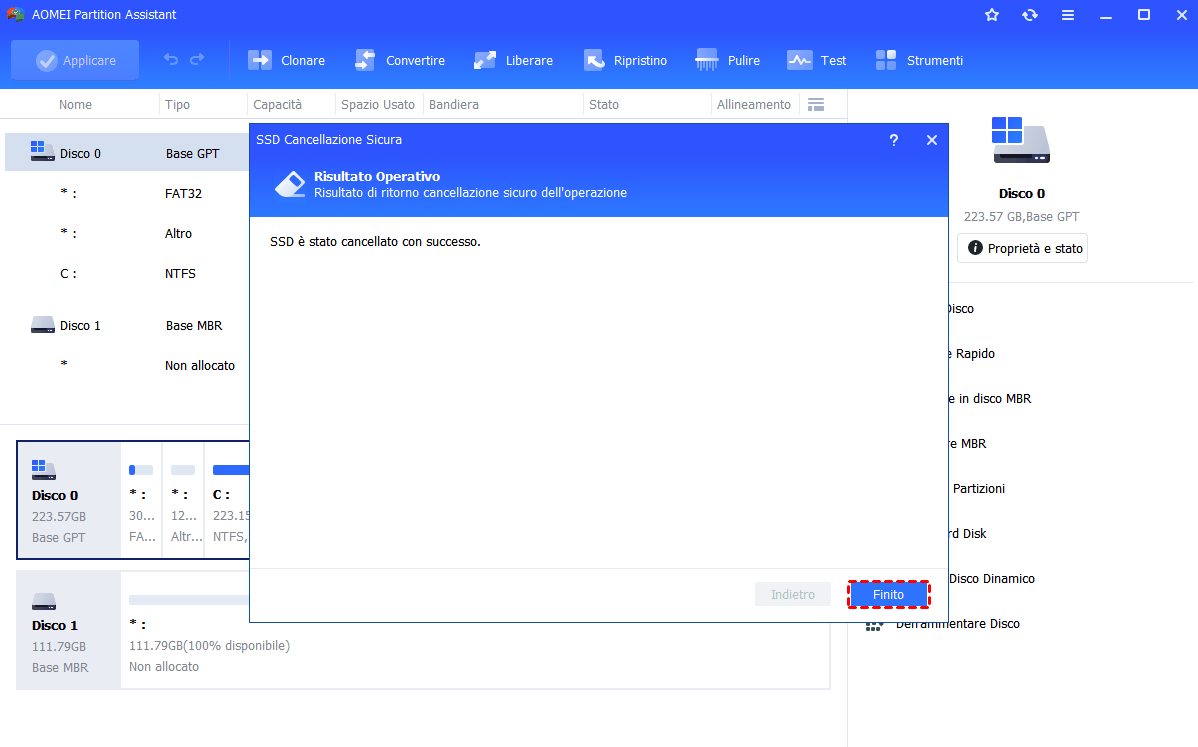
Task: Click Deframmentare Disco option
Action: pyautogui.click(x=957, y=624)
